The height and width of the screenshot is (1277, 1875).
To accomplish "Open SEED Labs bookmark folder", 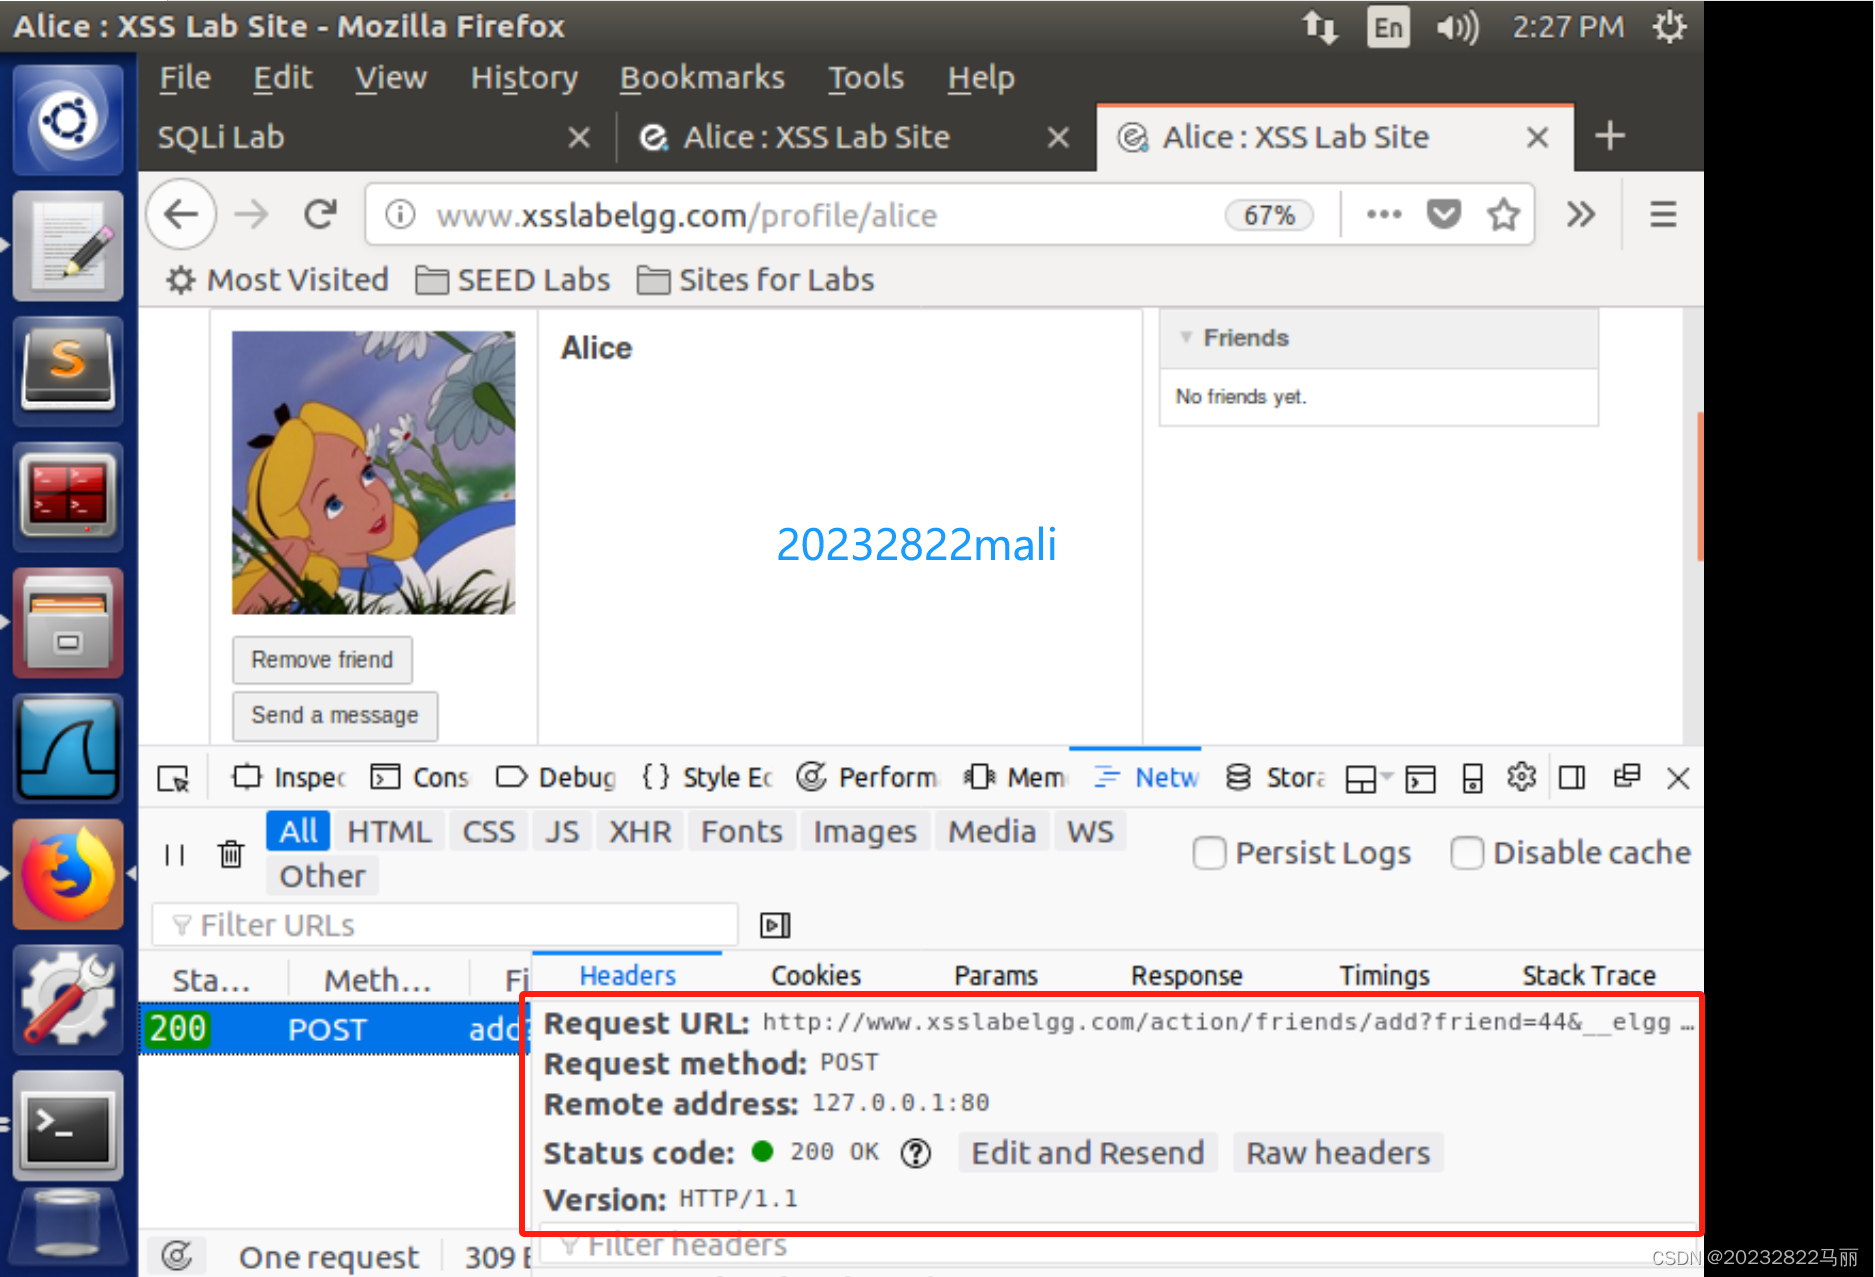I will (513, 280).
